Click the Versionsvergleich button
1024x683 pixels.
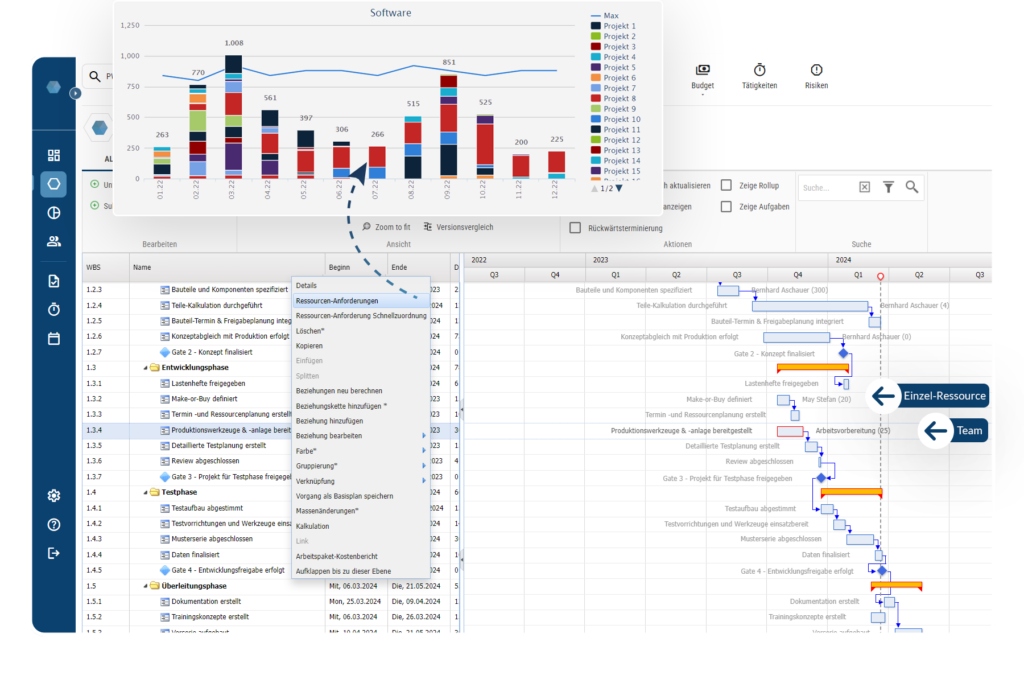458,227
